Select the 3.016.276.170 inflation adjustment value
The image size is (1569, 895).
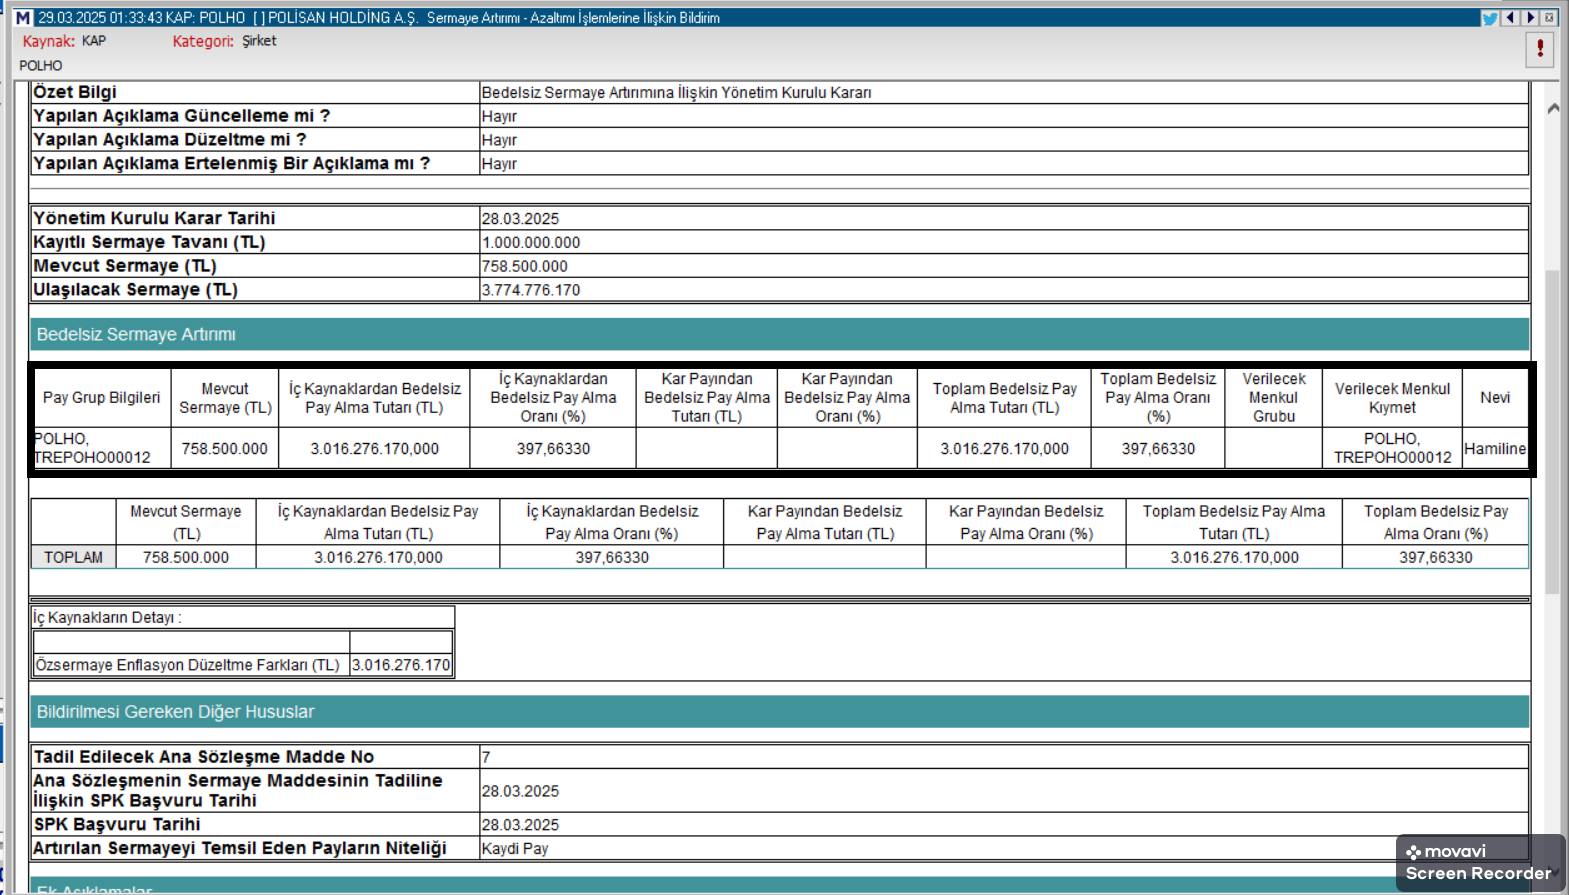401,665
